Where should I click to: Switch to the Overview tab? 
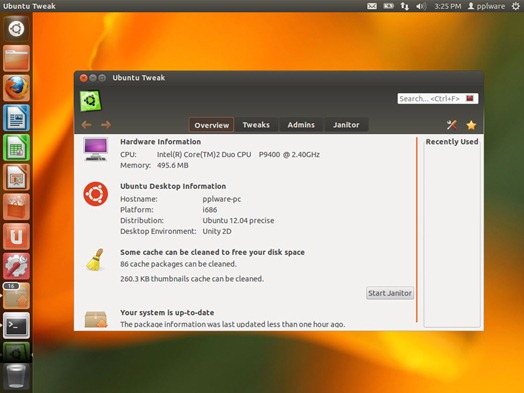212,125
